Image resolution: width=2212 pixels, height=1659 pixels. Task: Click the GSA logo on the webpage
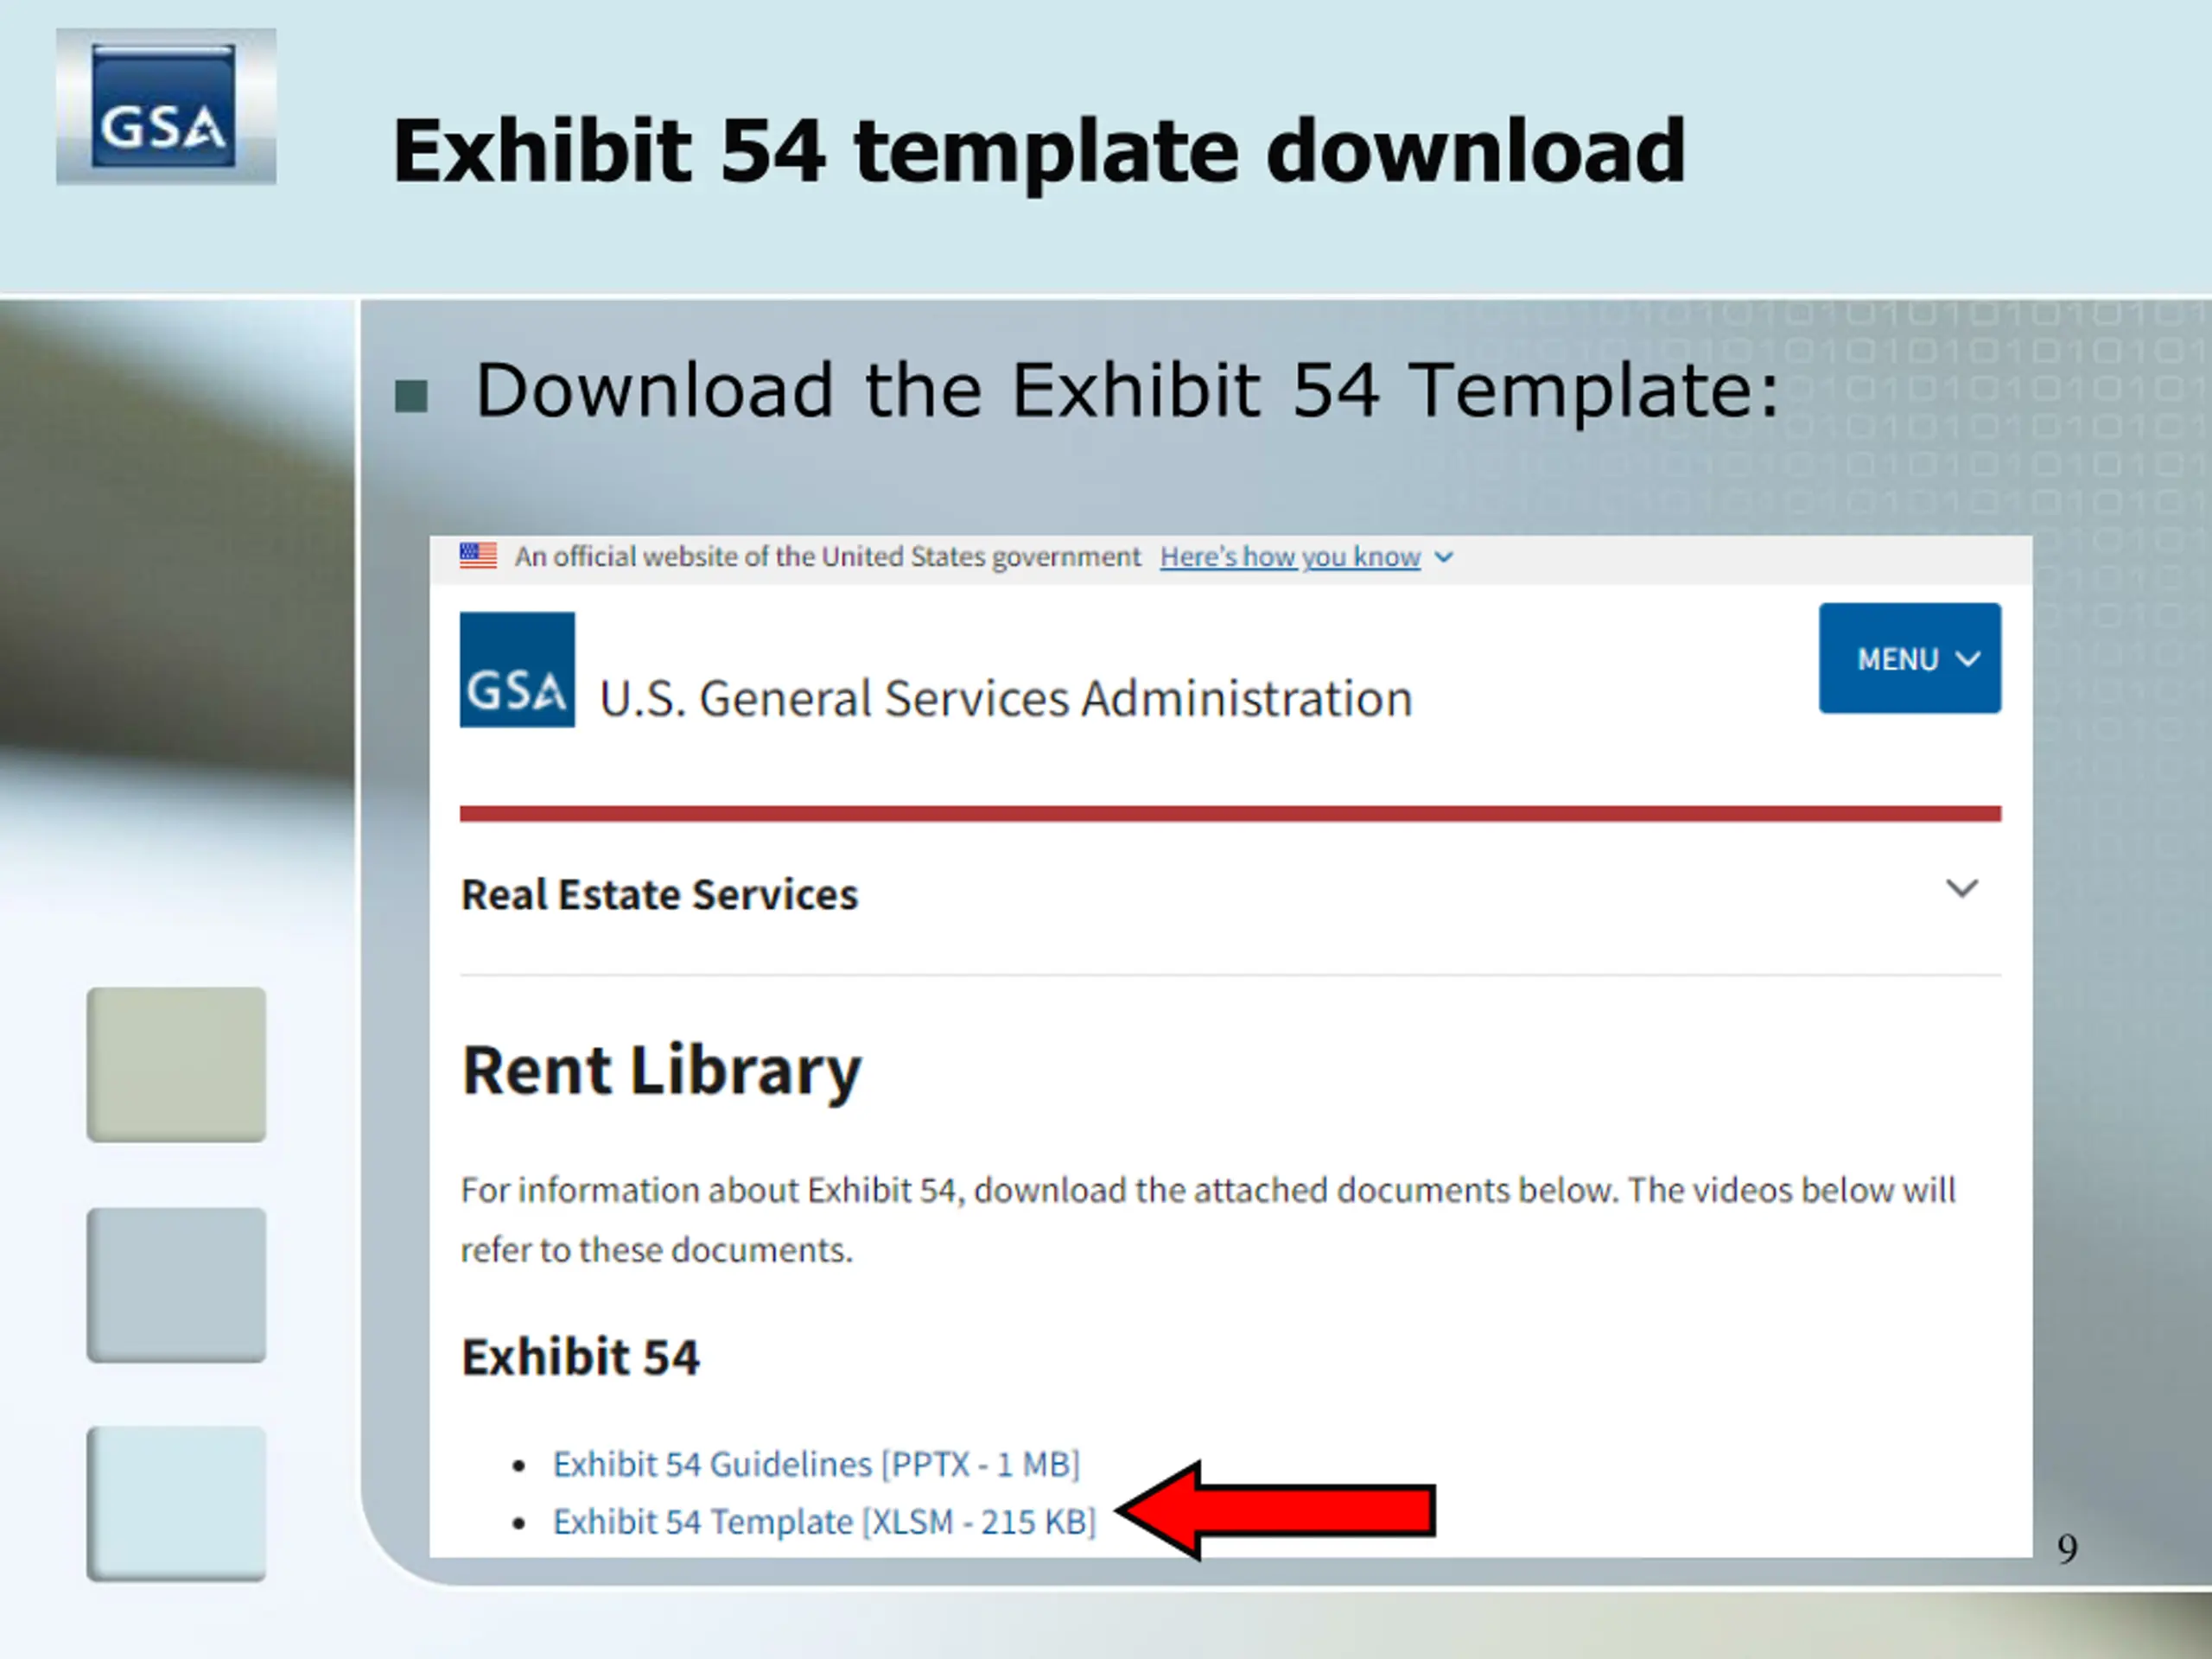517,669
